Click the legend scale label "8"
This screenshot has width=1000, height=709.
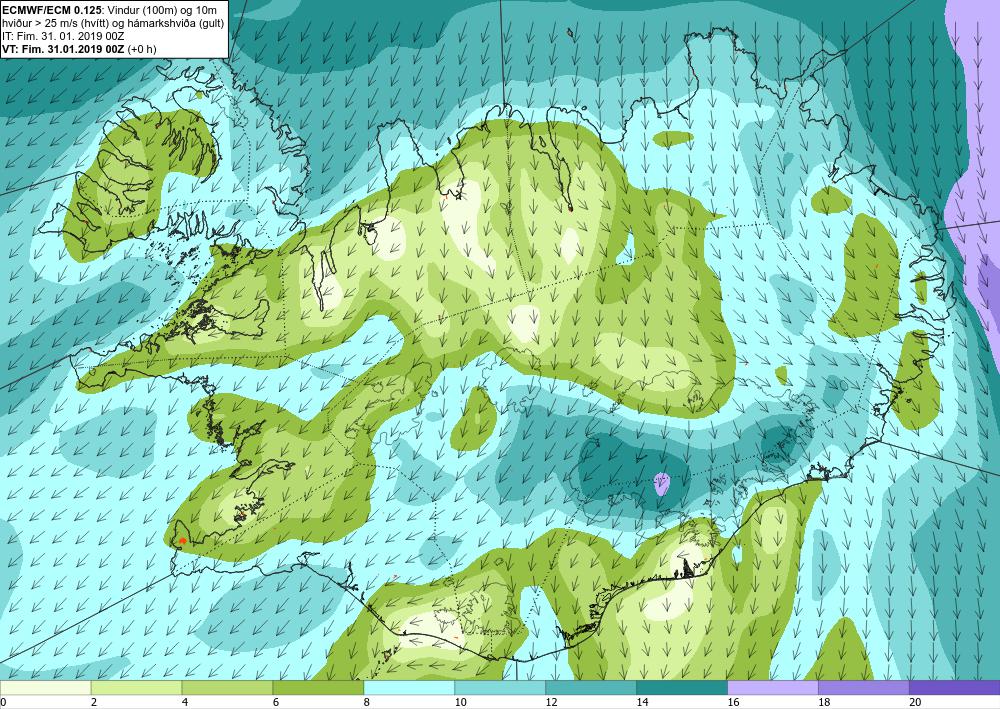[x=367, y=702]
